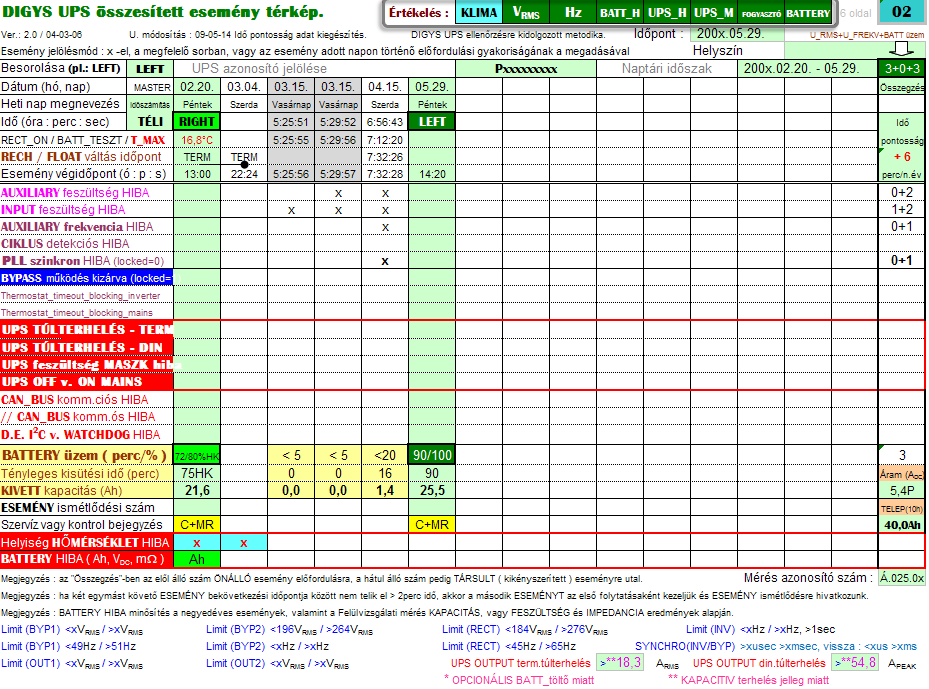
Task: Click the KLIMA evaluation button
Action: (479, 13)
